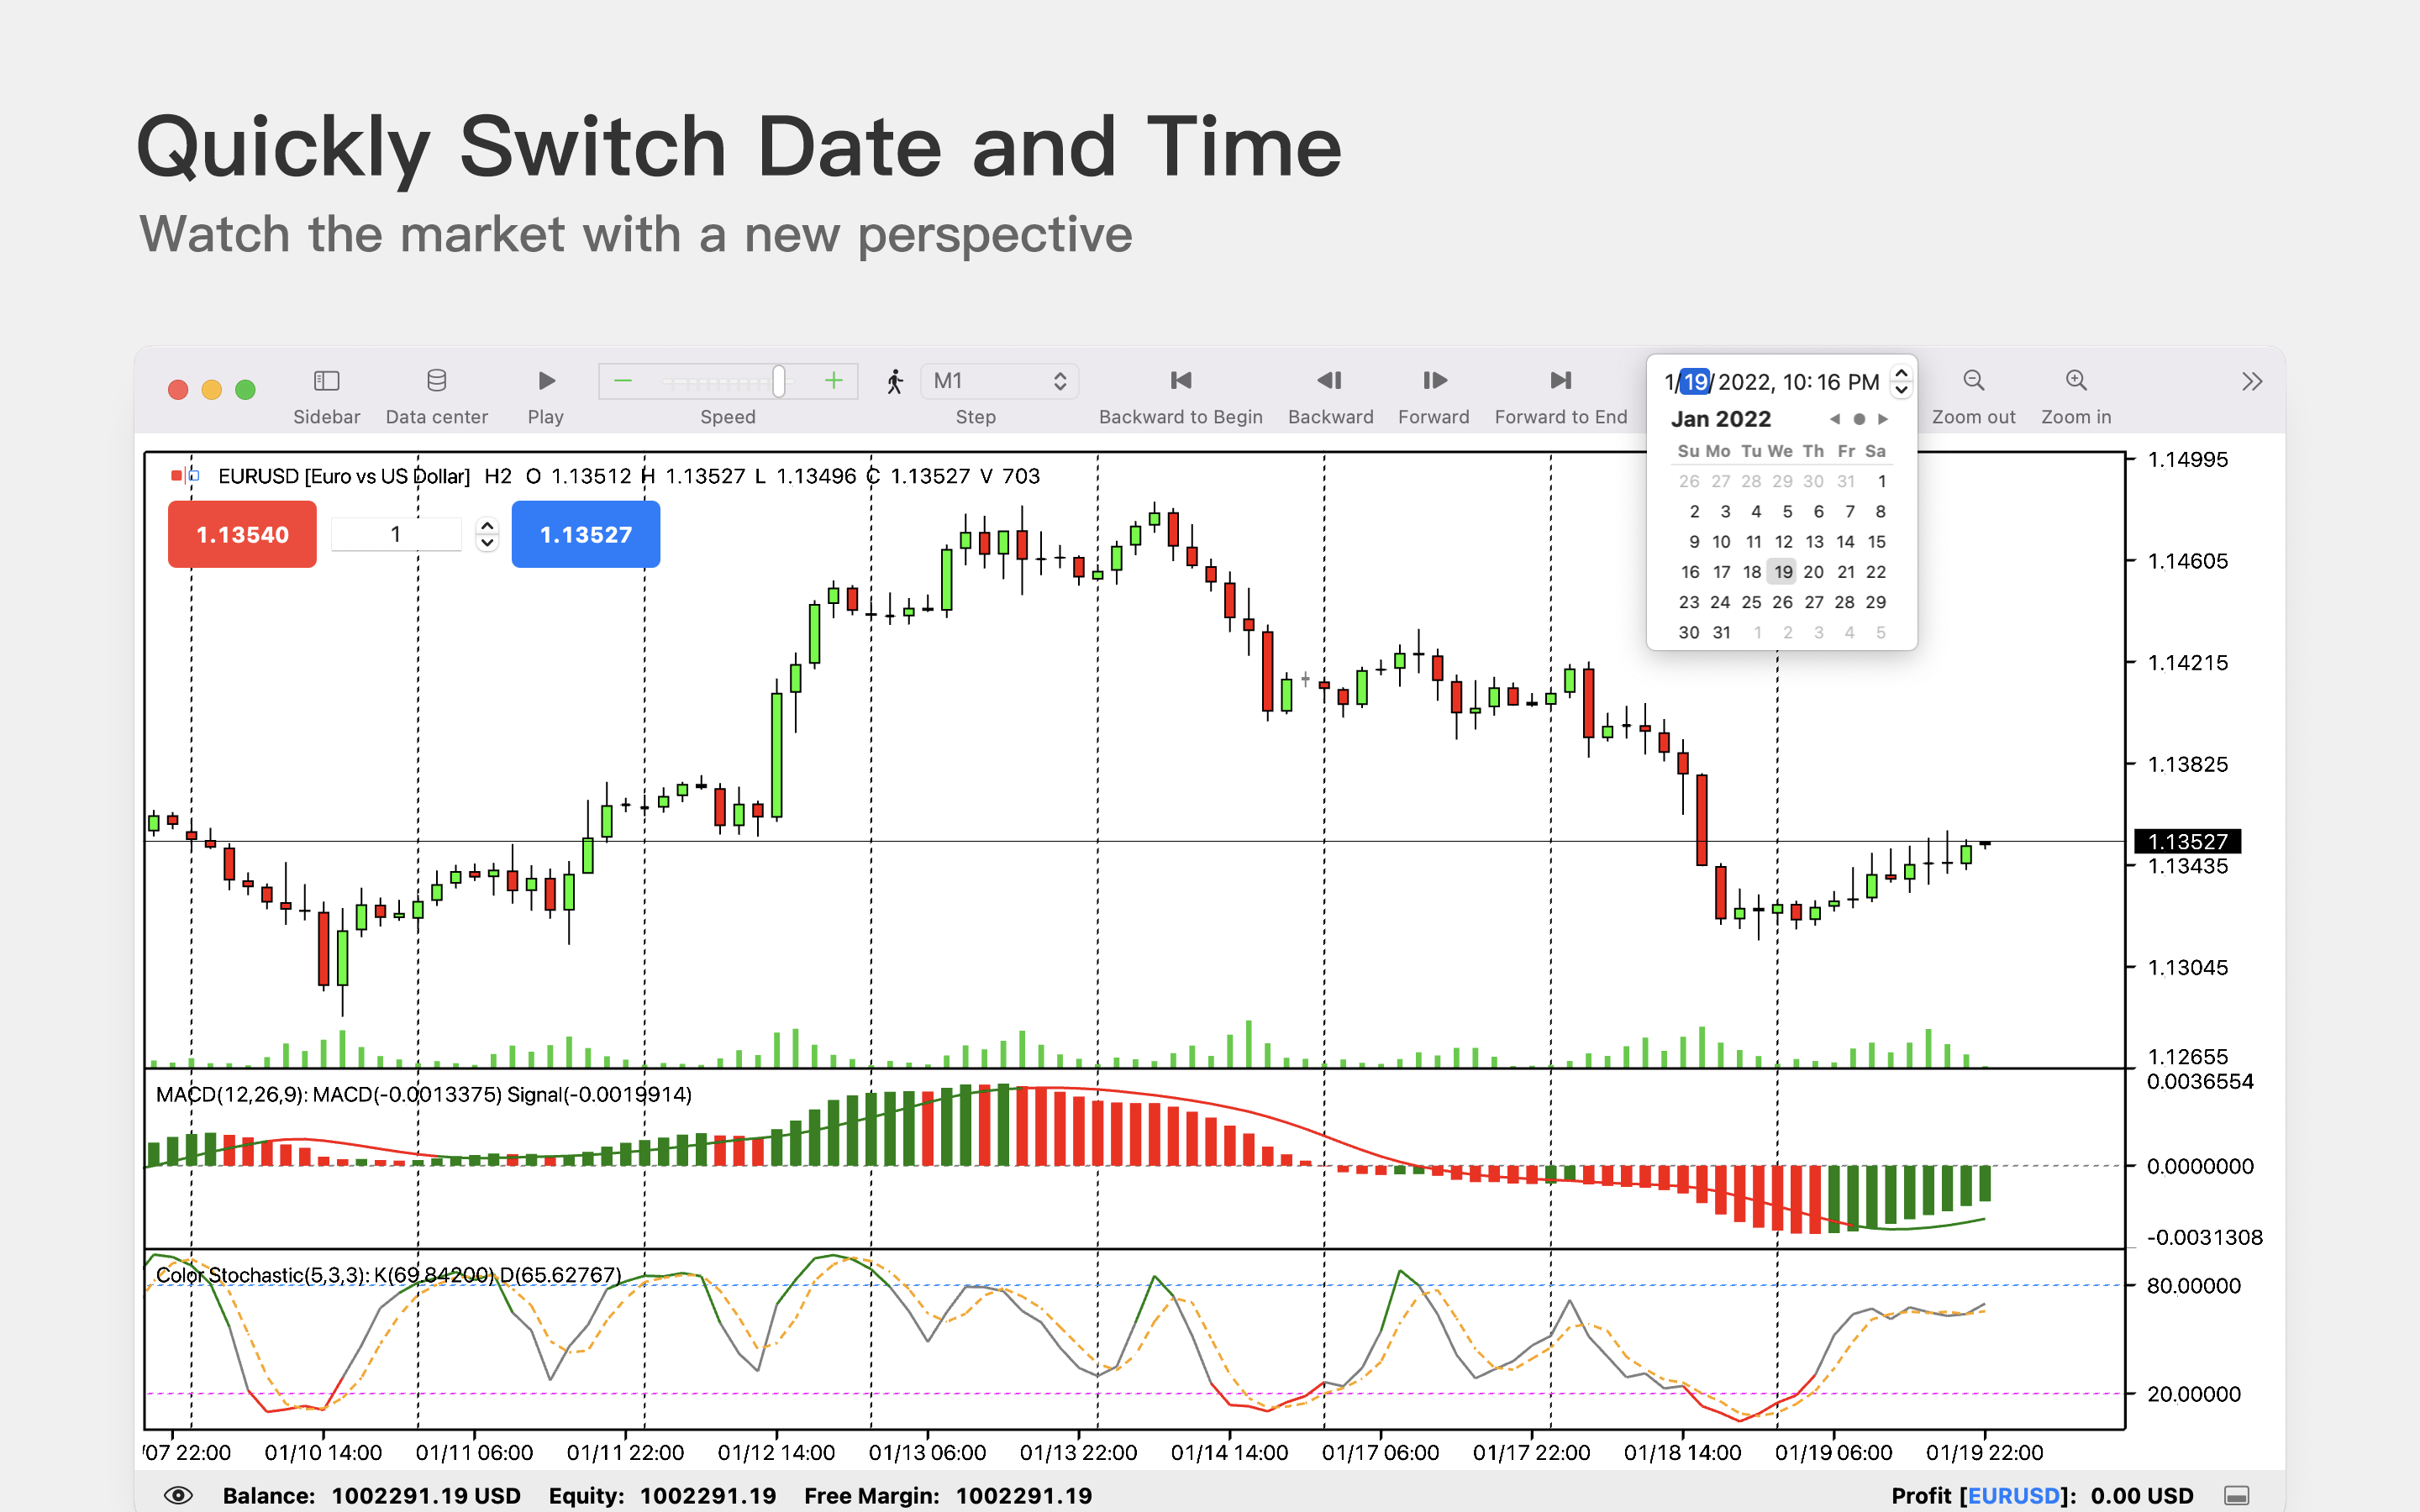This screenshot has height=1512, width=2420.
Task: Zoom in the chart
Action: [x=2076, y=380]
